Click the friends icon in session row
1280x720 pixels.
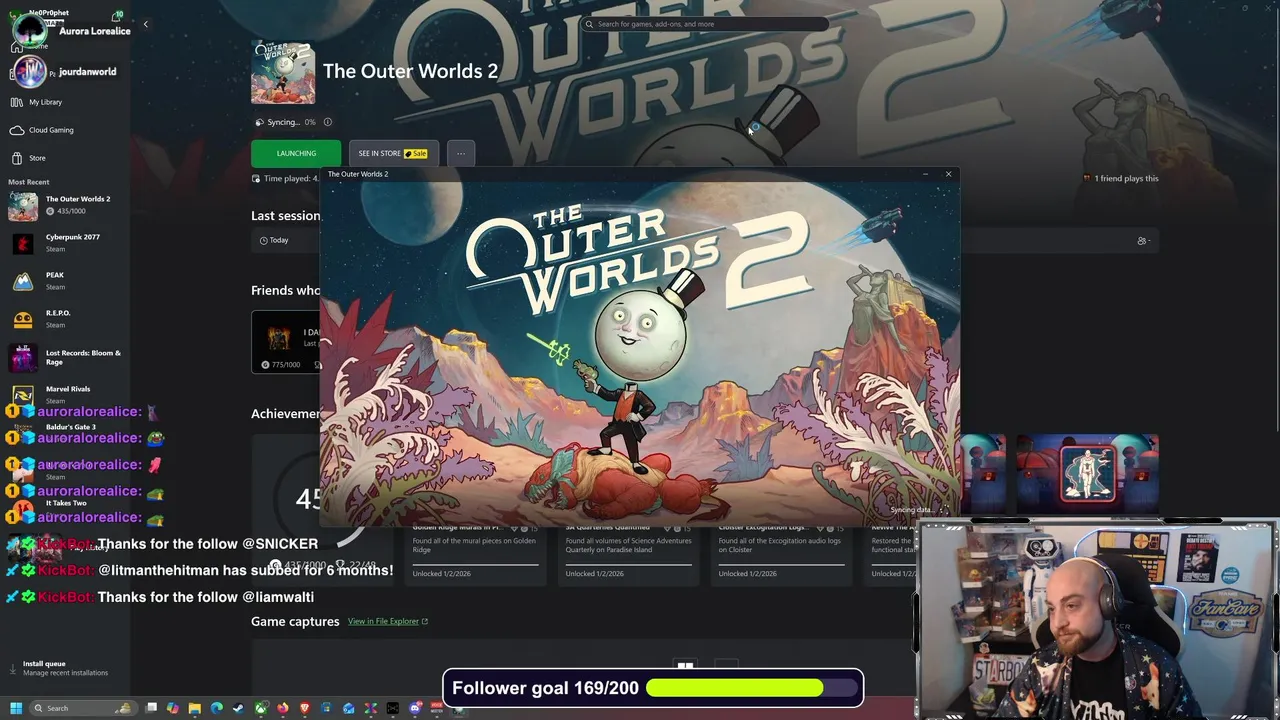(x=1143, y=240)
